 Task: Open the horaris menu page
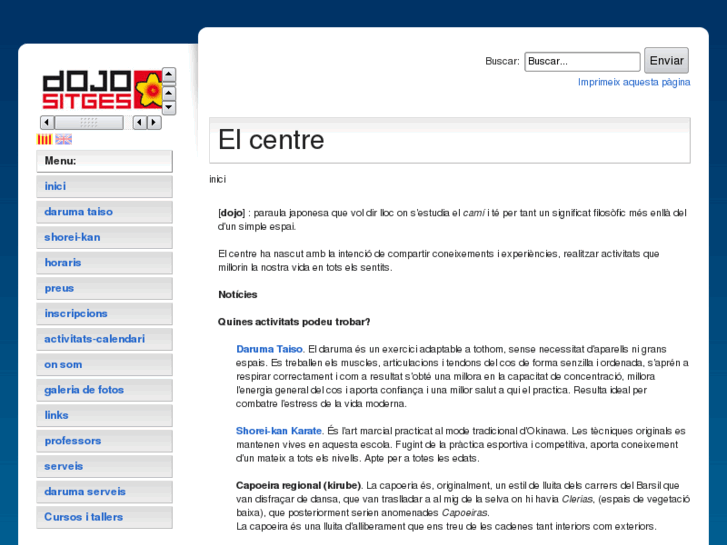point(104,263)
